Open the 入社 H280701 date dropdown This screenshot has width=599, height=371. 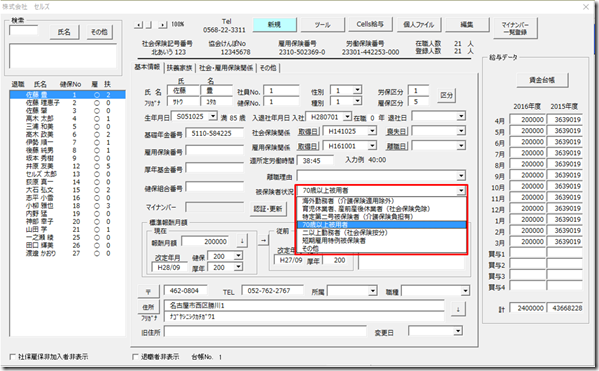(347, 117)
